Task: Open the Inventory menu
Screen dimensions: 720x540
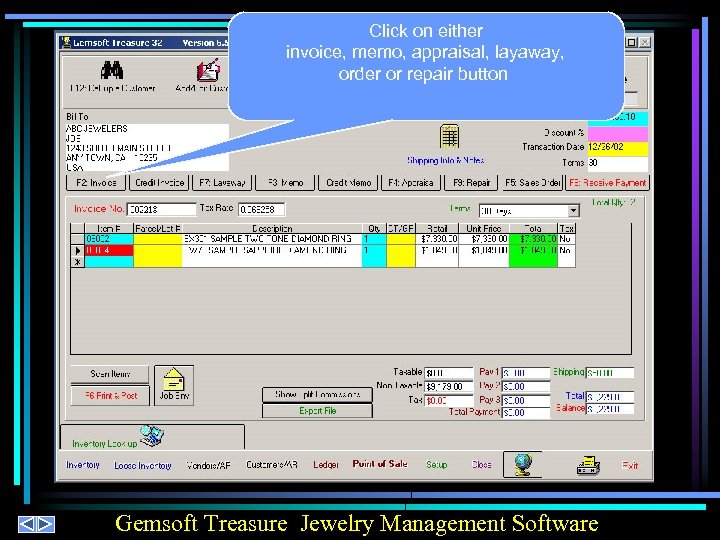Action: coord(83,465)
